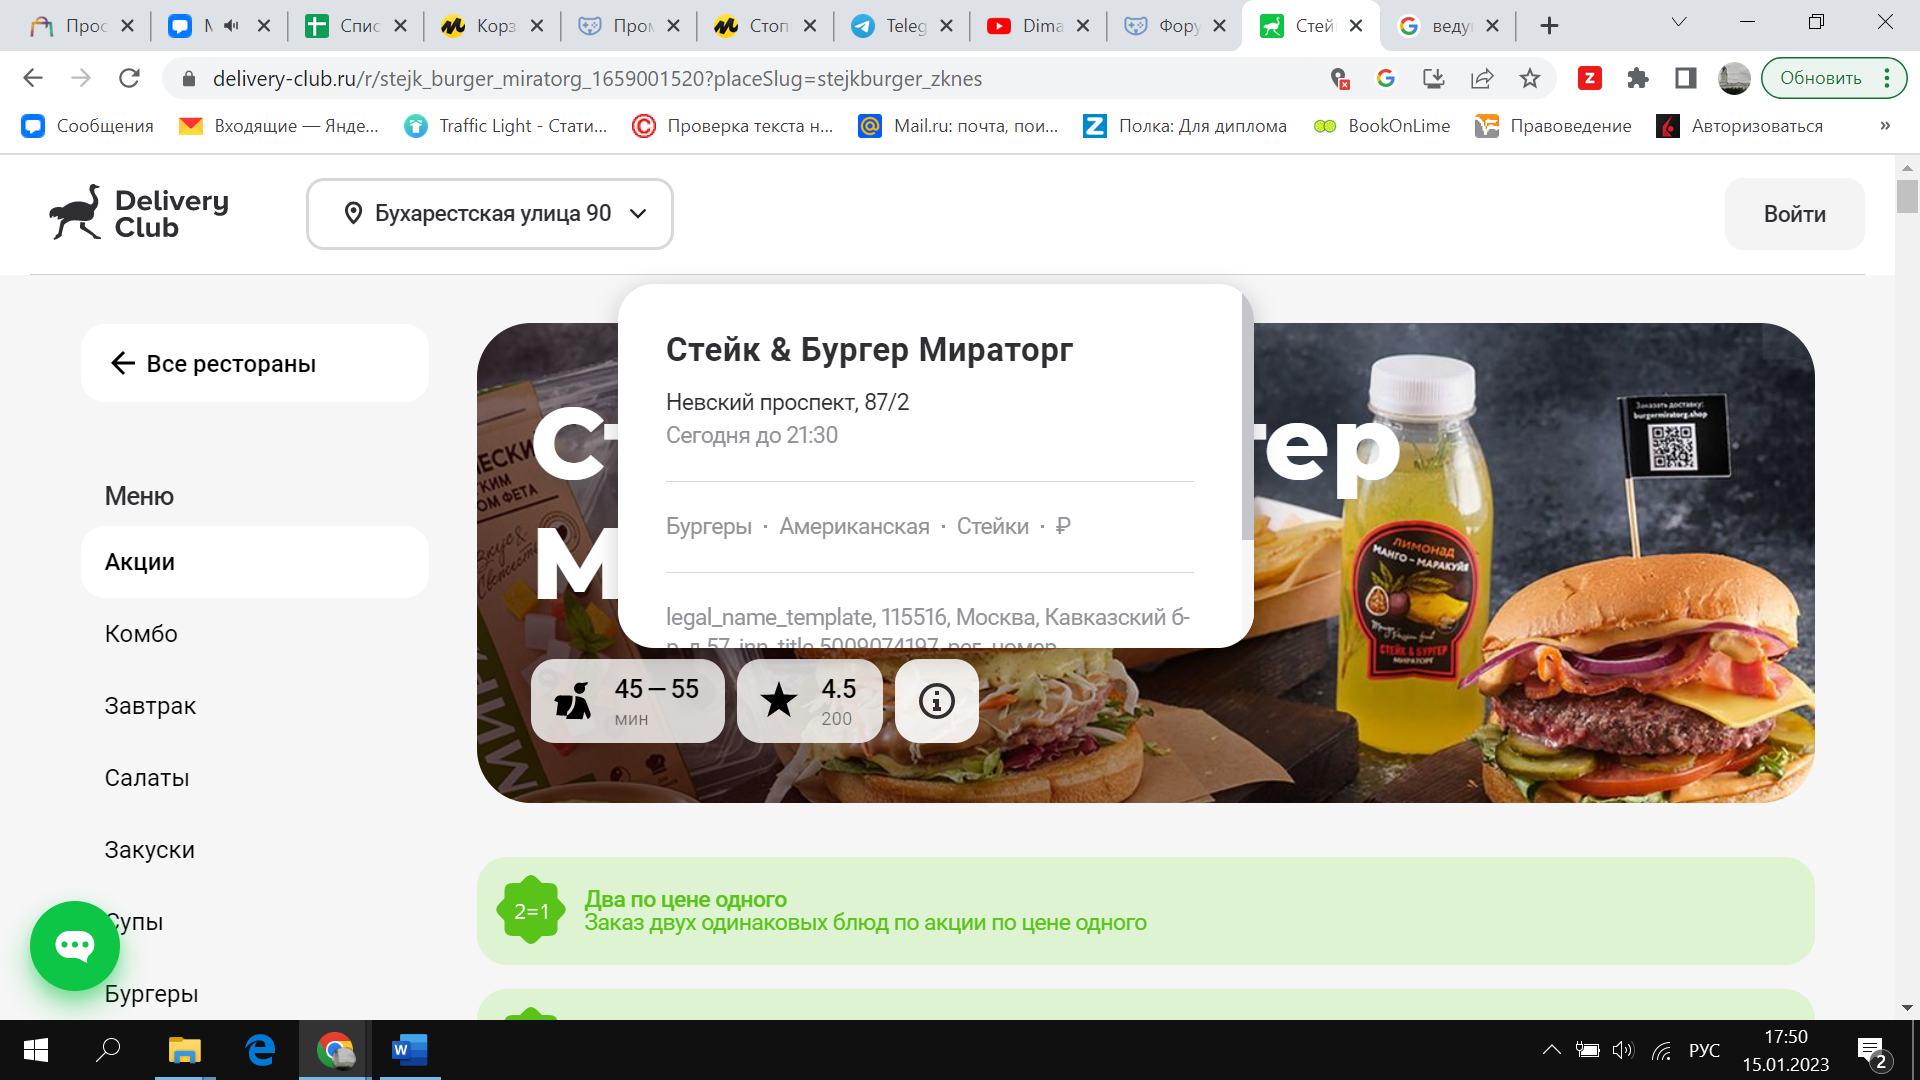Click the red Z extension icon
Screen dimensions: 1920x1080
click(1590, 78)
